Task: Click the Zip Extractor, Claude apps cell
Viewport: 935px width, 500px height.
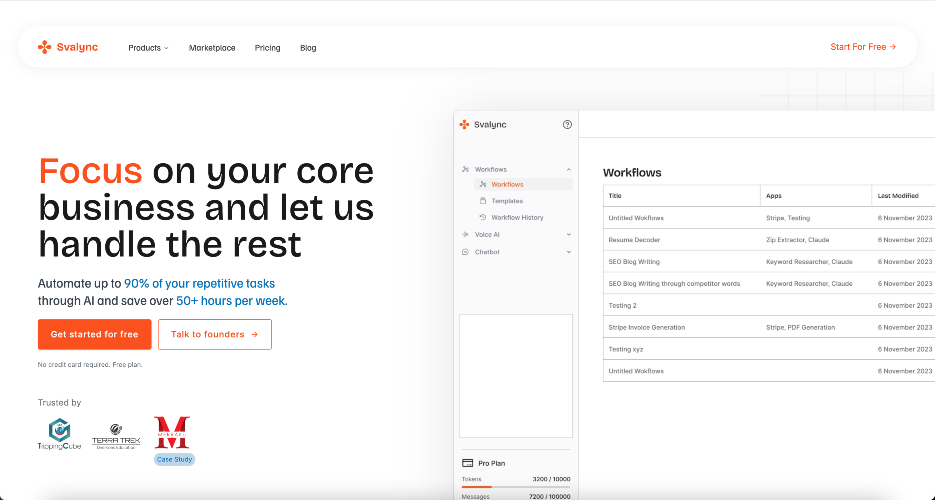Action: pyautogui.click(x=797, y=240)
